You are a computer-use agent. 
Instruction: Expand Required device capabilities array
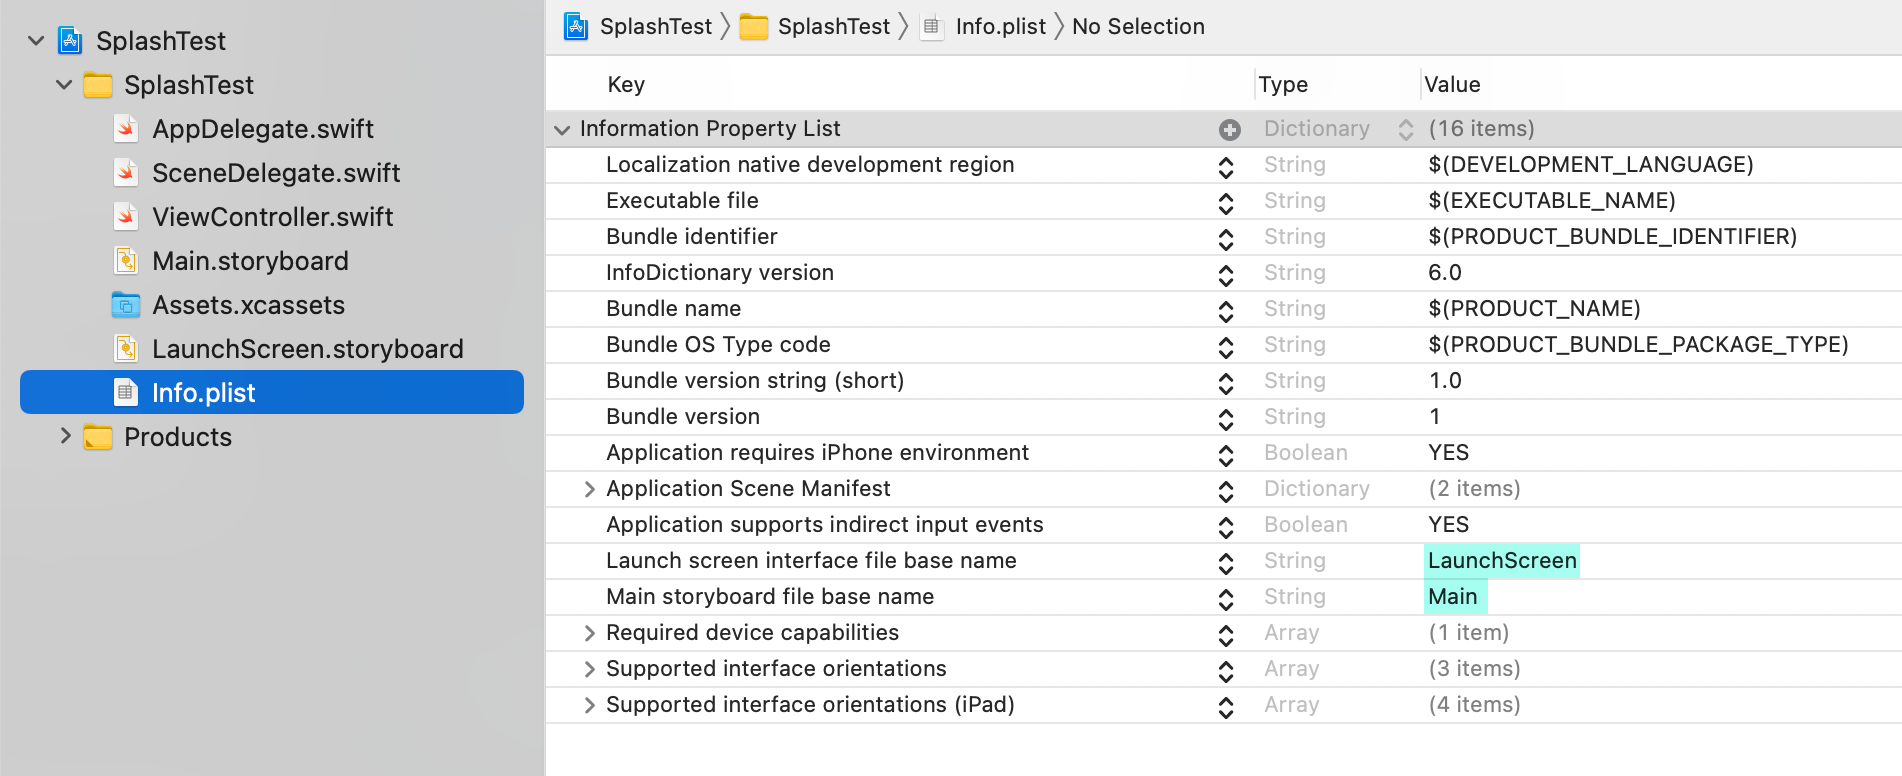pyautogui.click(x=589, y=633)
